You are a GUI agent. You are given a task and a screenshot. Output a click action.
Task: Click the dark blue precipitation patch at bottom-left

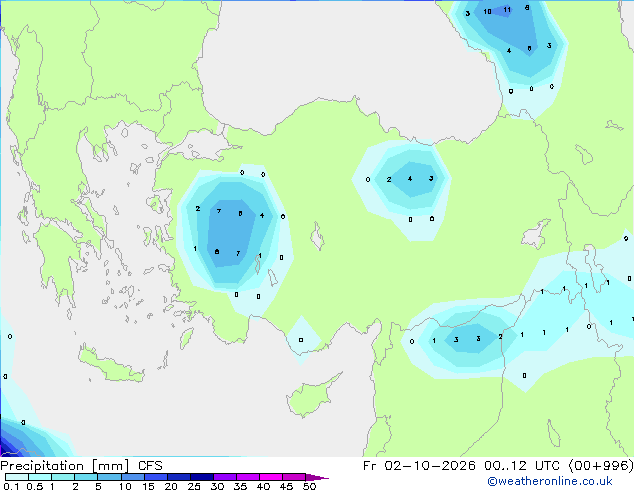tap(10, 441)
